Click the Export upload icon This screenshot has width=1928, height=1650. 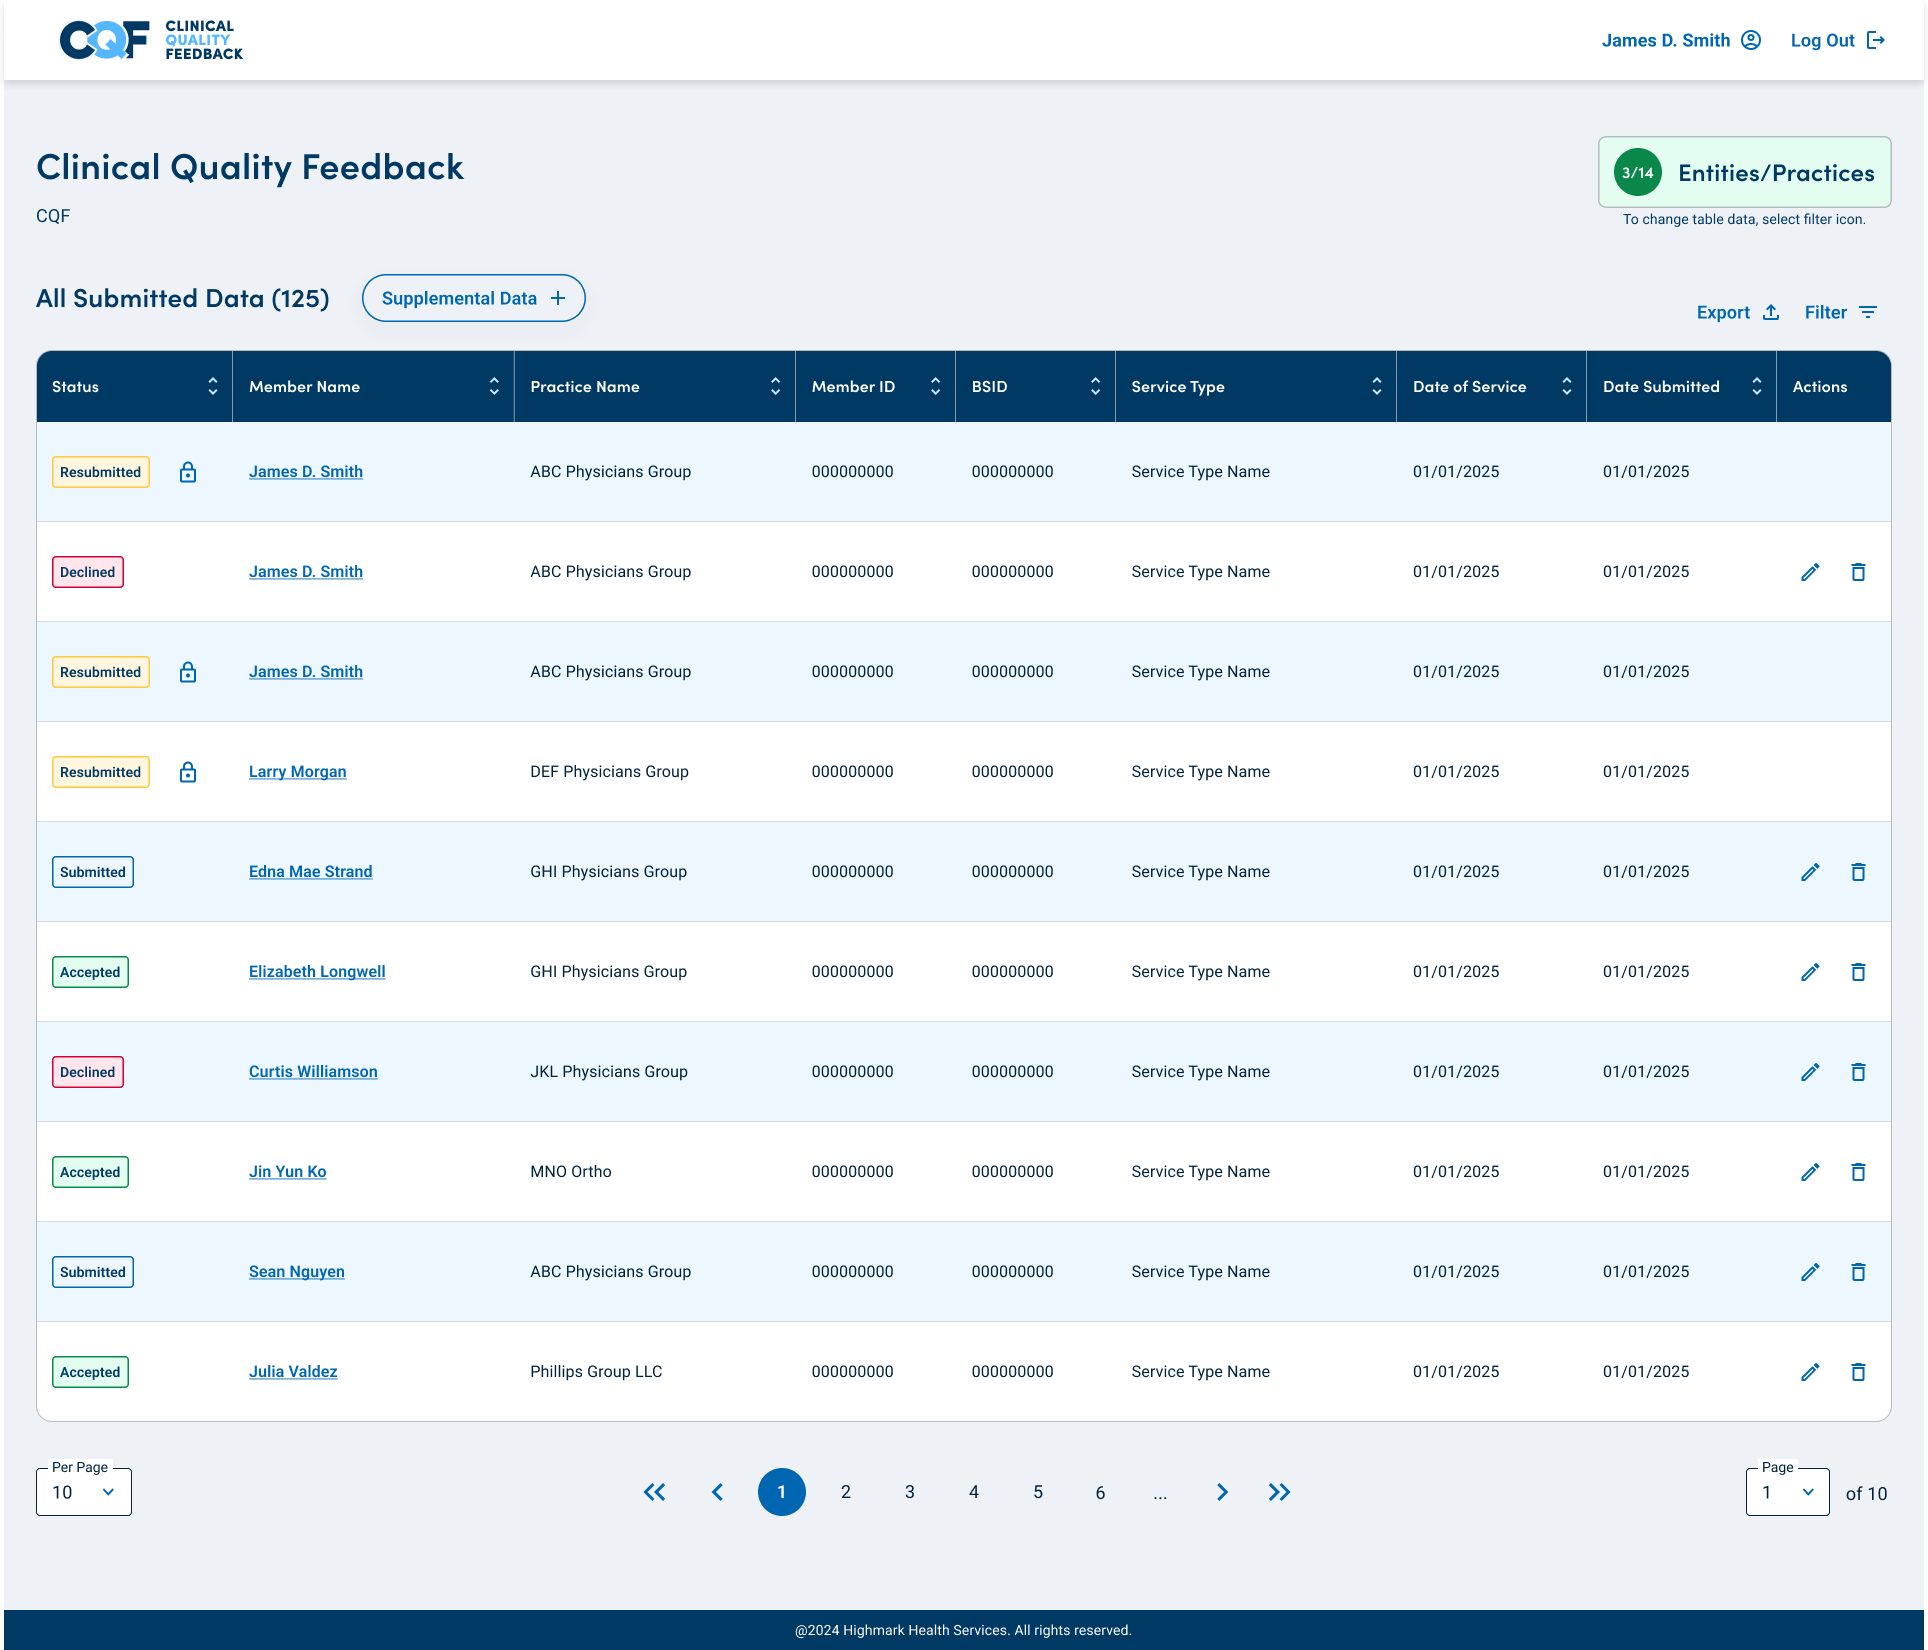1771,312
